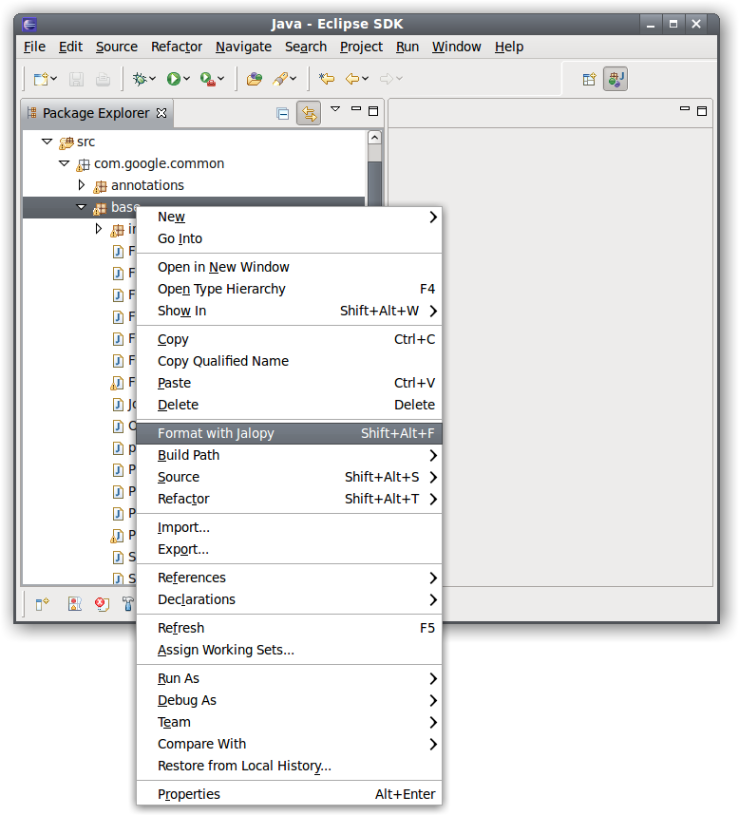Open the Search dropdown arrow
This screenshot has width=739, height=815.
(x=293, y=79)
